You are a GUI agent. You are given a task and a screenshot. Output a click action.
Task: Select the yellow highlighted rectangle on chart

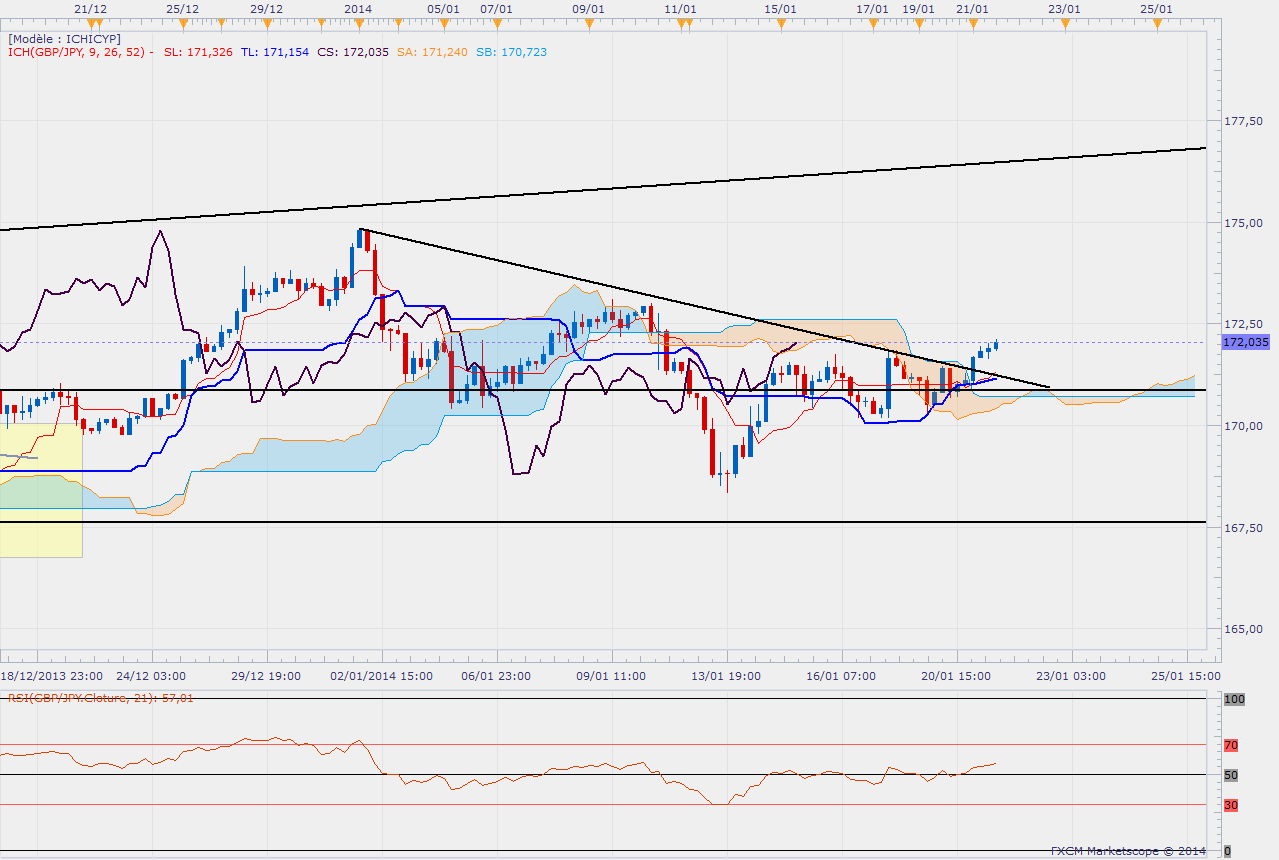tap(41, 489)
